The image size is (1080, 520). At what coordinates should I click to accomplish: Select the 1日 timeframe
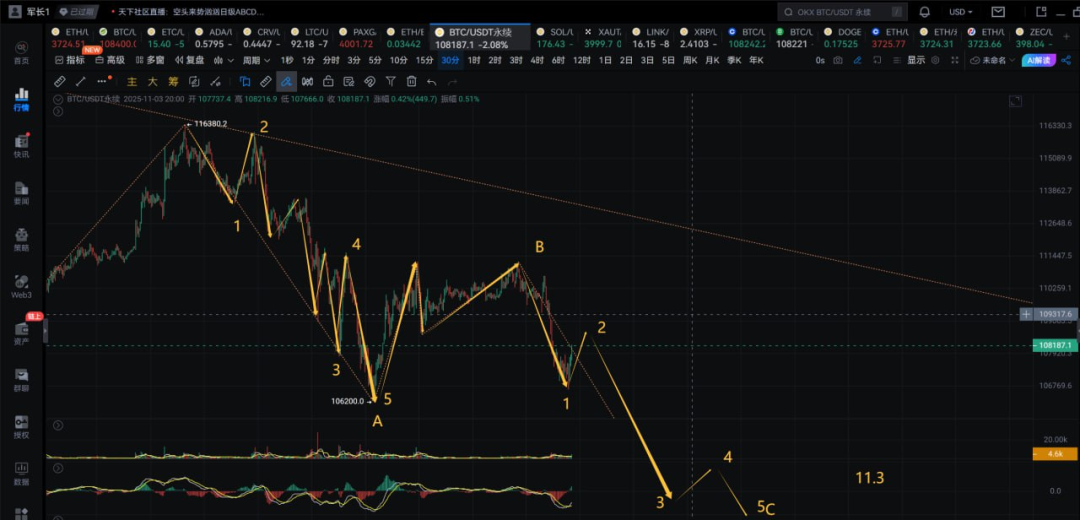click(605, 60)
